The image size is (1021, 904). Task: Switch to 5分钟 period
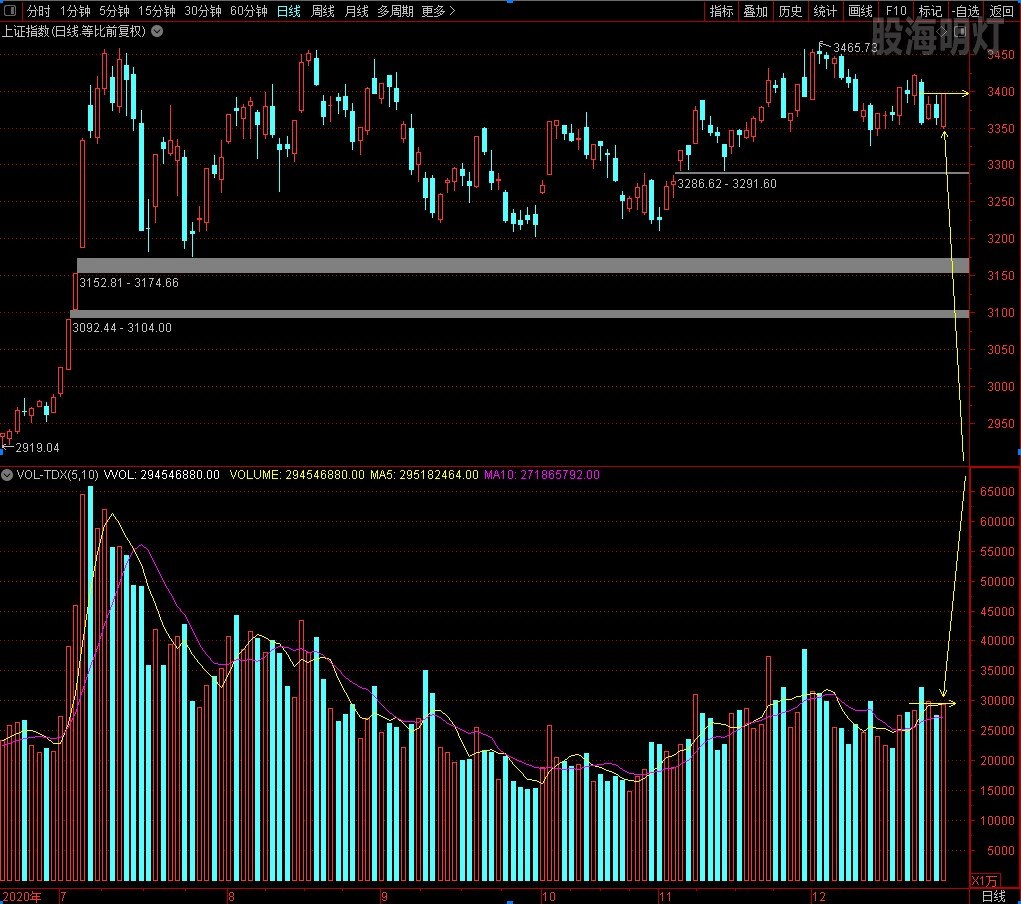pyautogui.click(x=114, y=11)
